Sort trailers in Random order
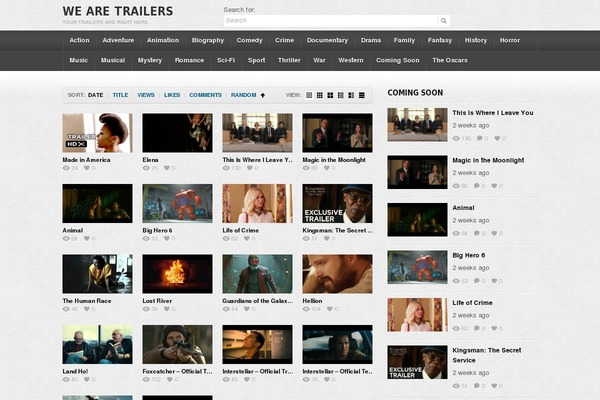The width and height of the screenshot is (600, 400). [x=243, y=95]
